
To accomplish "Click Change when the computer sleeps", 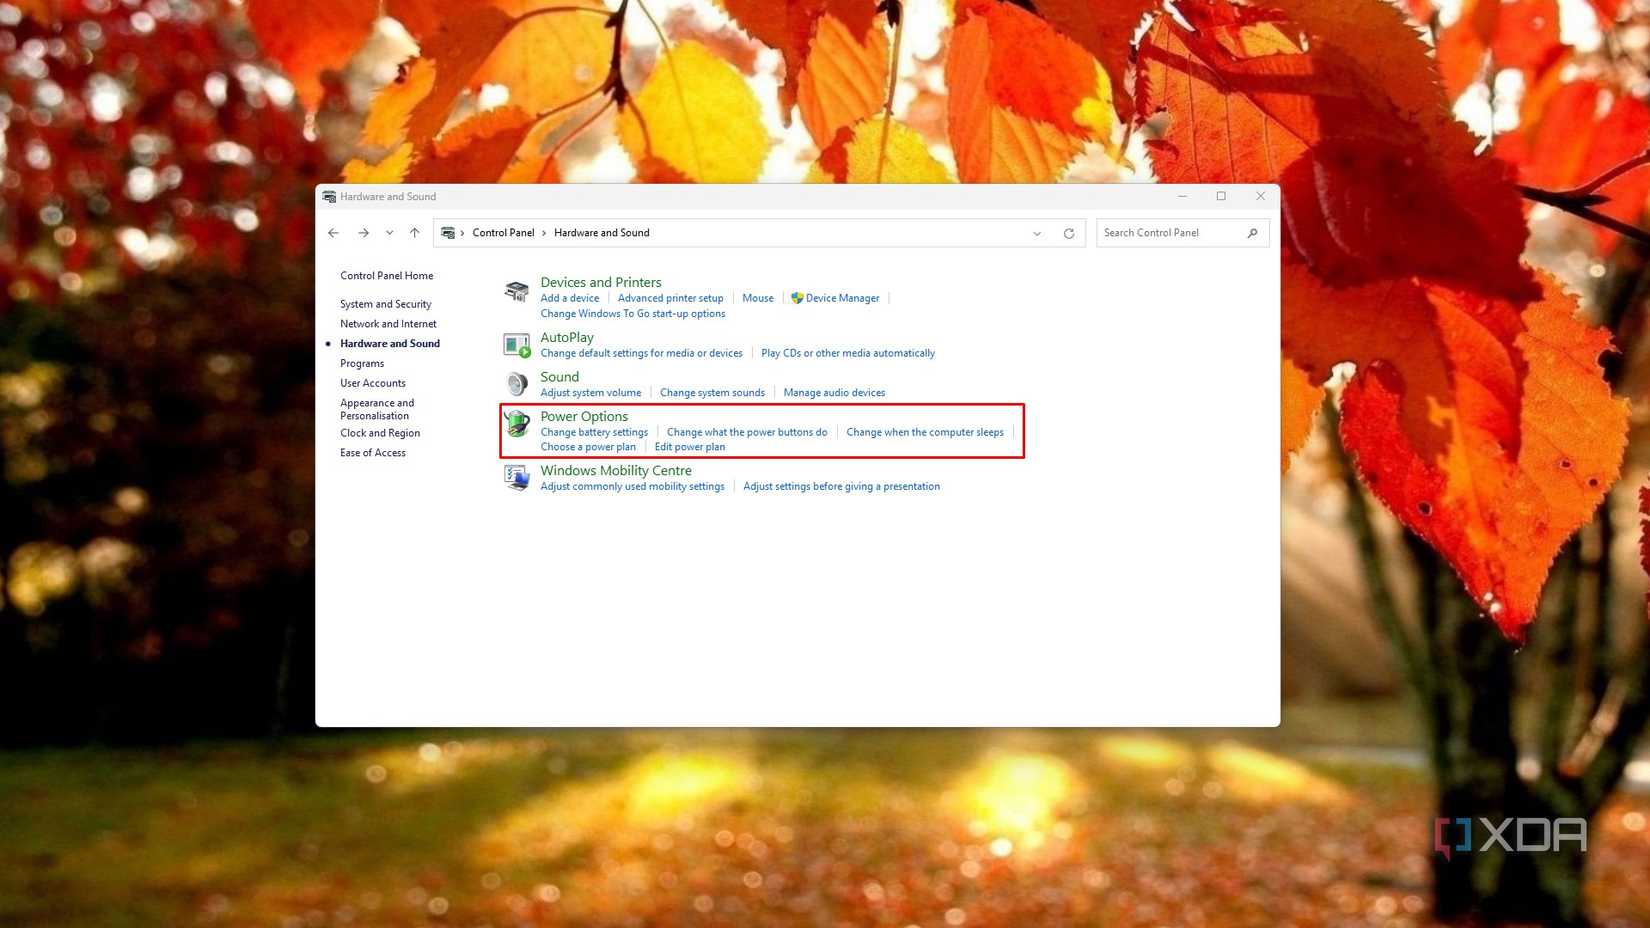I will coord(925,432).
